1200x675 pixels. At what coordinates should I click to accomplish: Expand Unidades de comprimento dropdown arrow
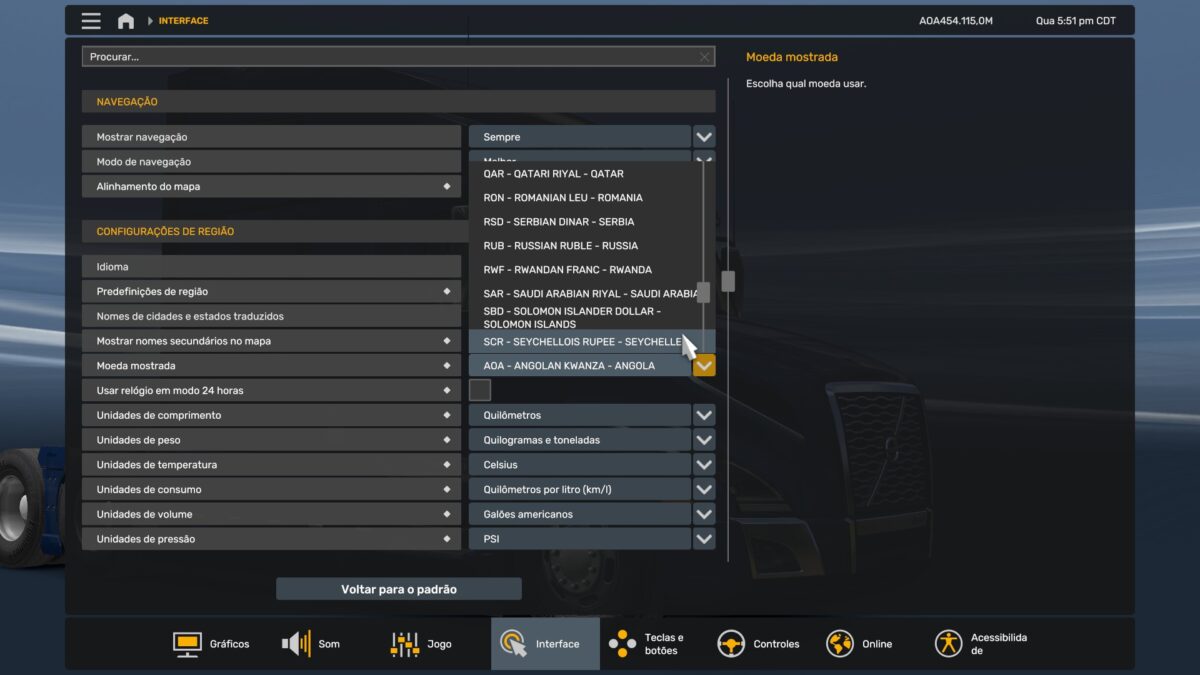[704, 415]
